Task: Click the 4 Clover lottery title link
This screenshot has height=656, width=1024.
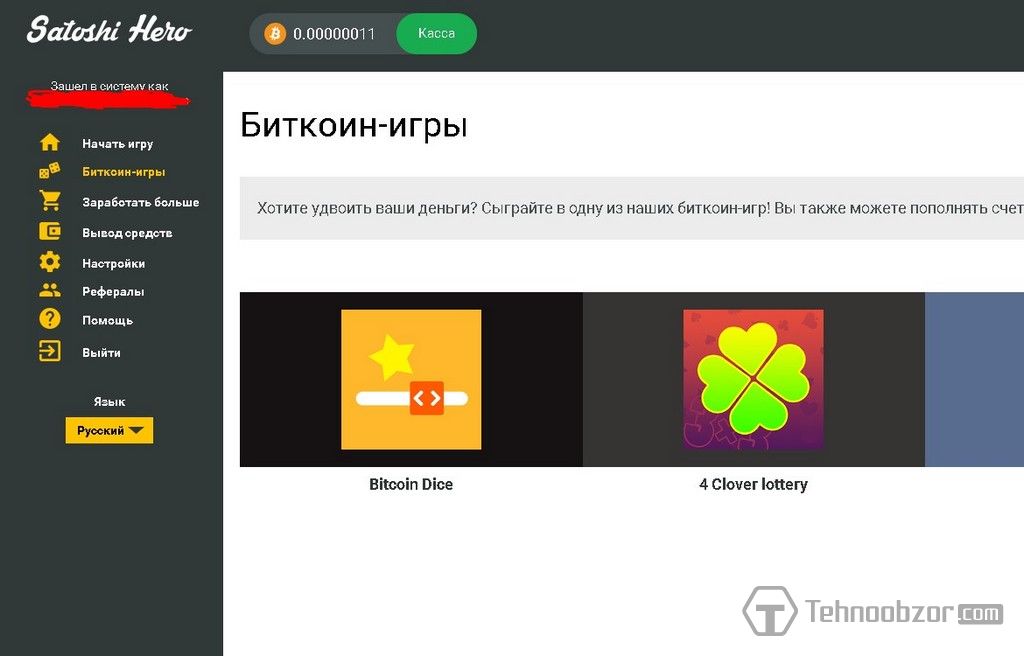Action: pyautogui.click(x=753, y=484)
